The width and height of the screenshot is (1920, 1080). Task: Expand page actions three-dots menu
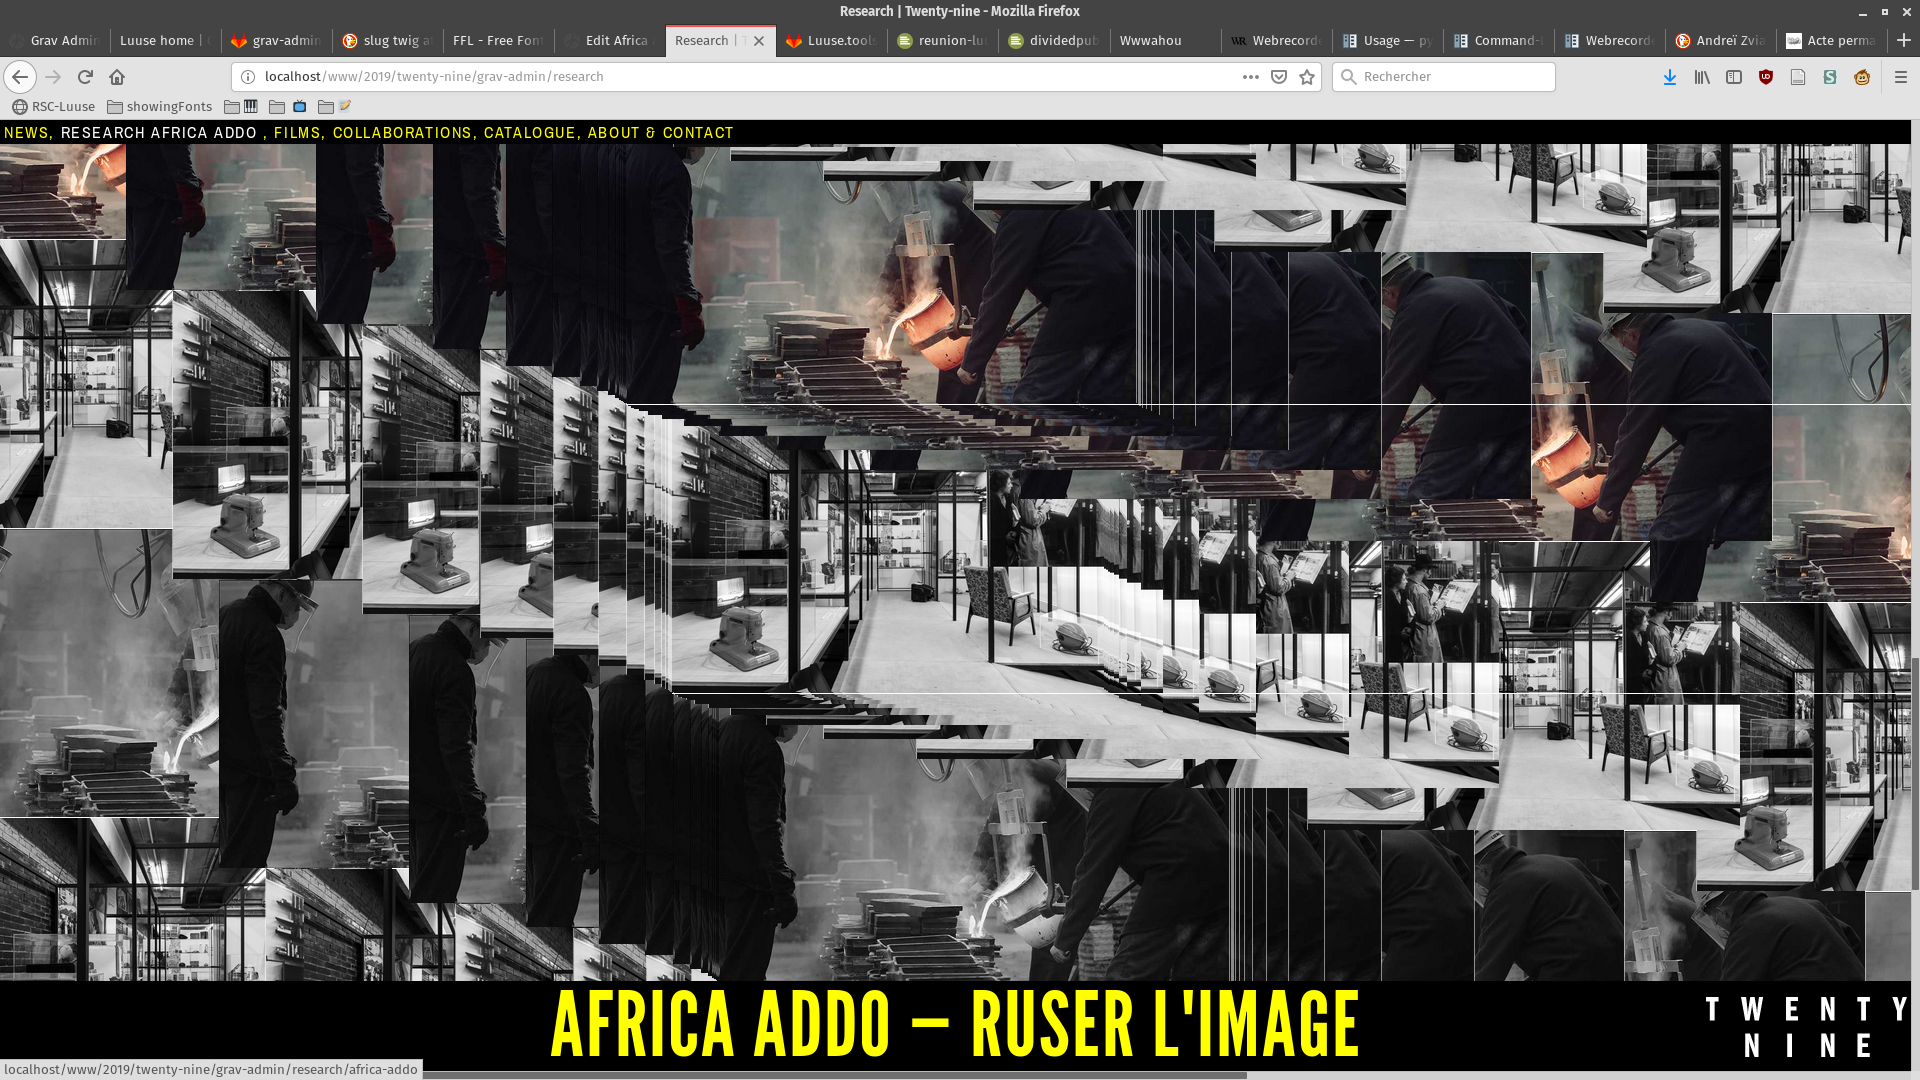pyautogui.click(x=1250, y=77)
